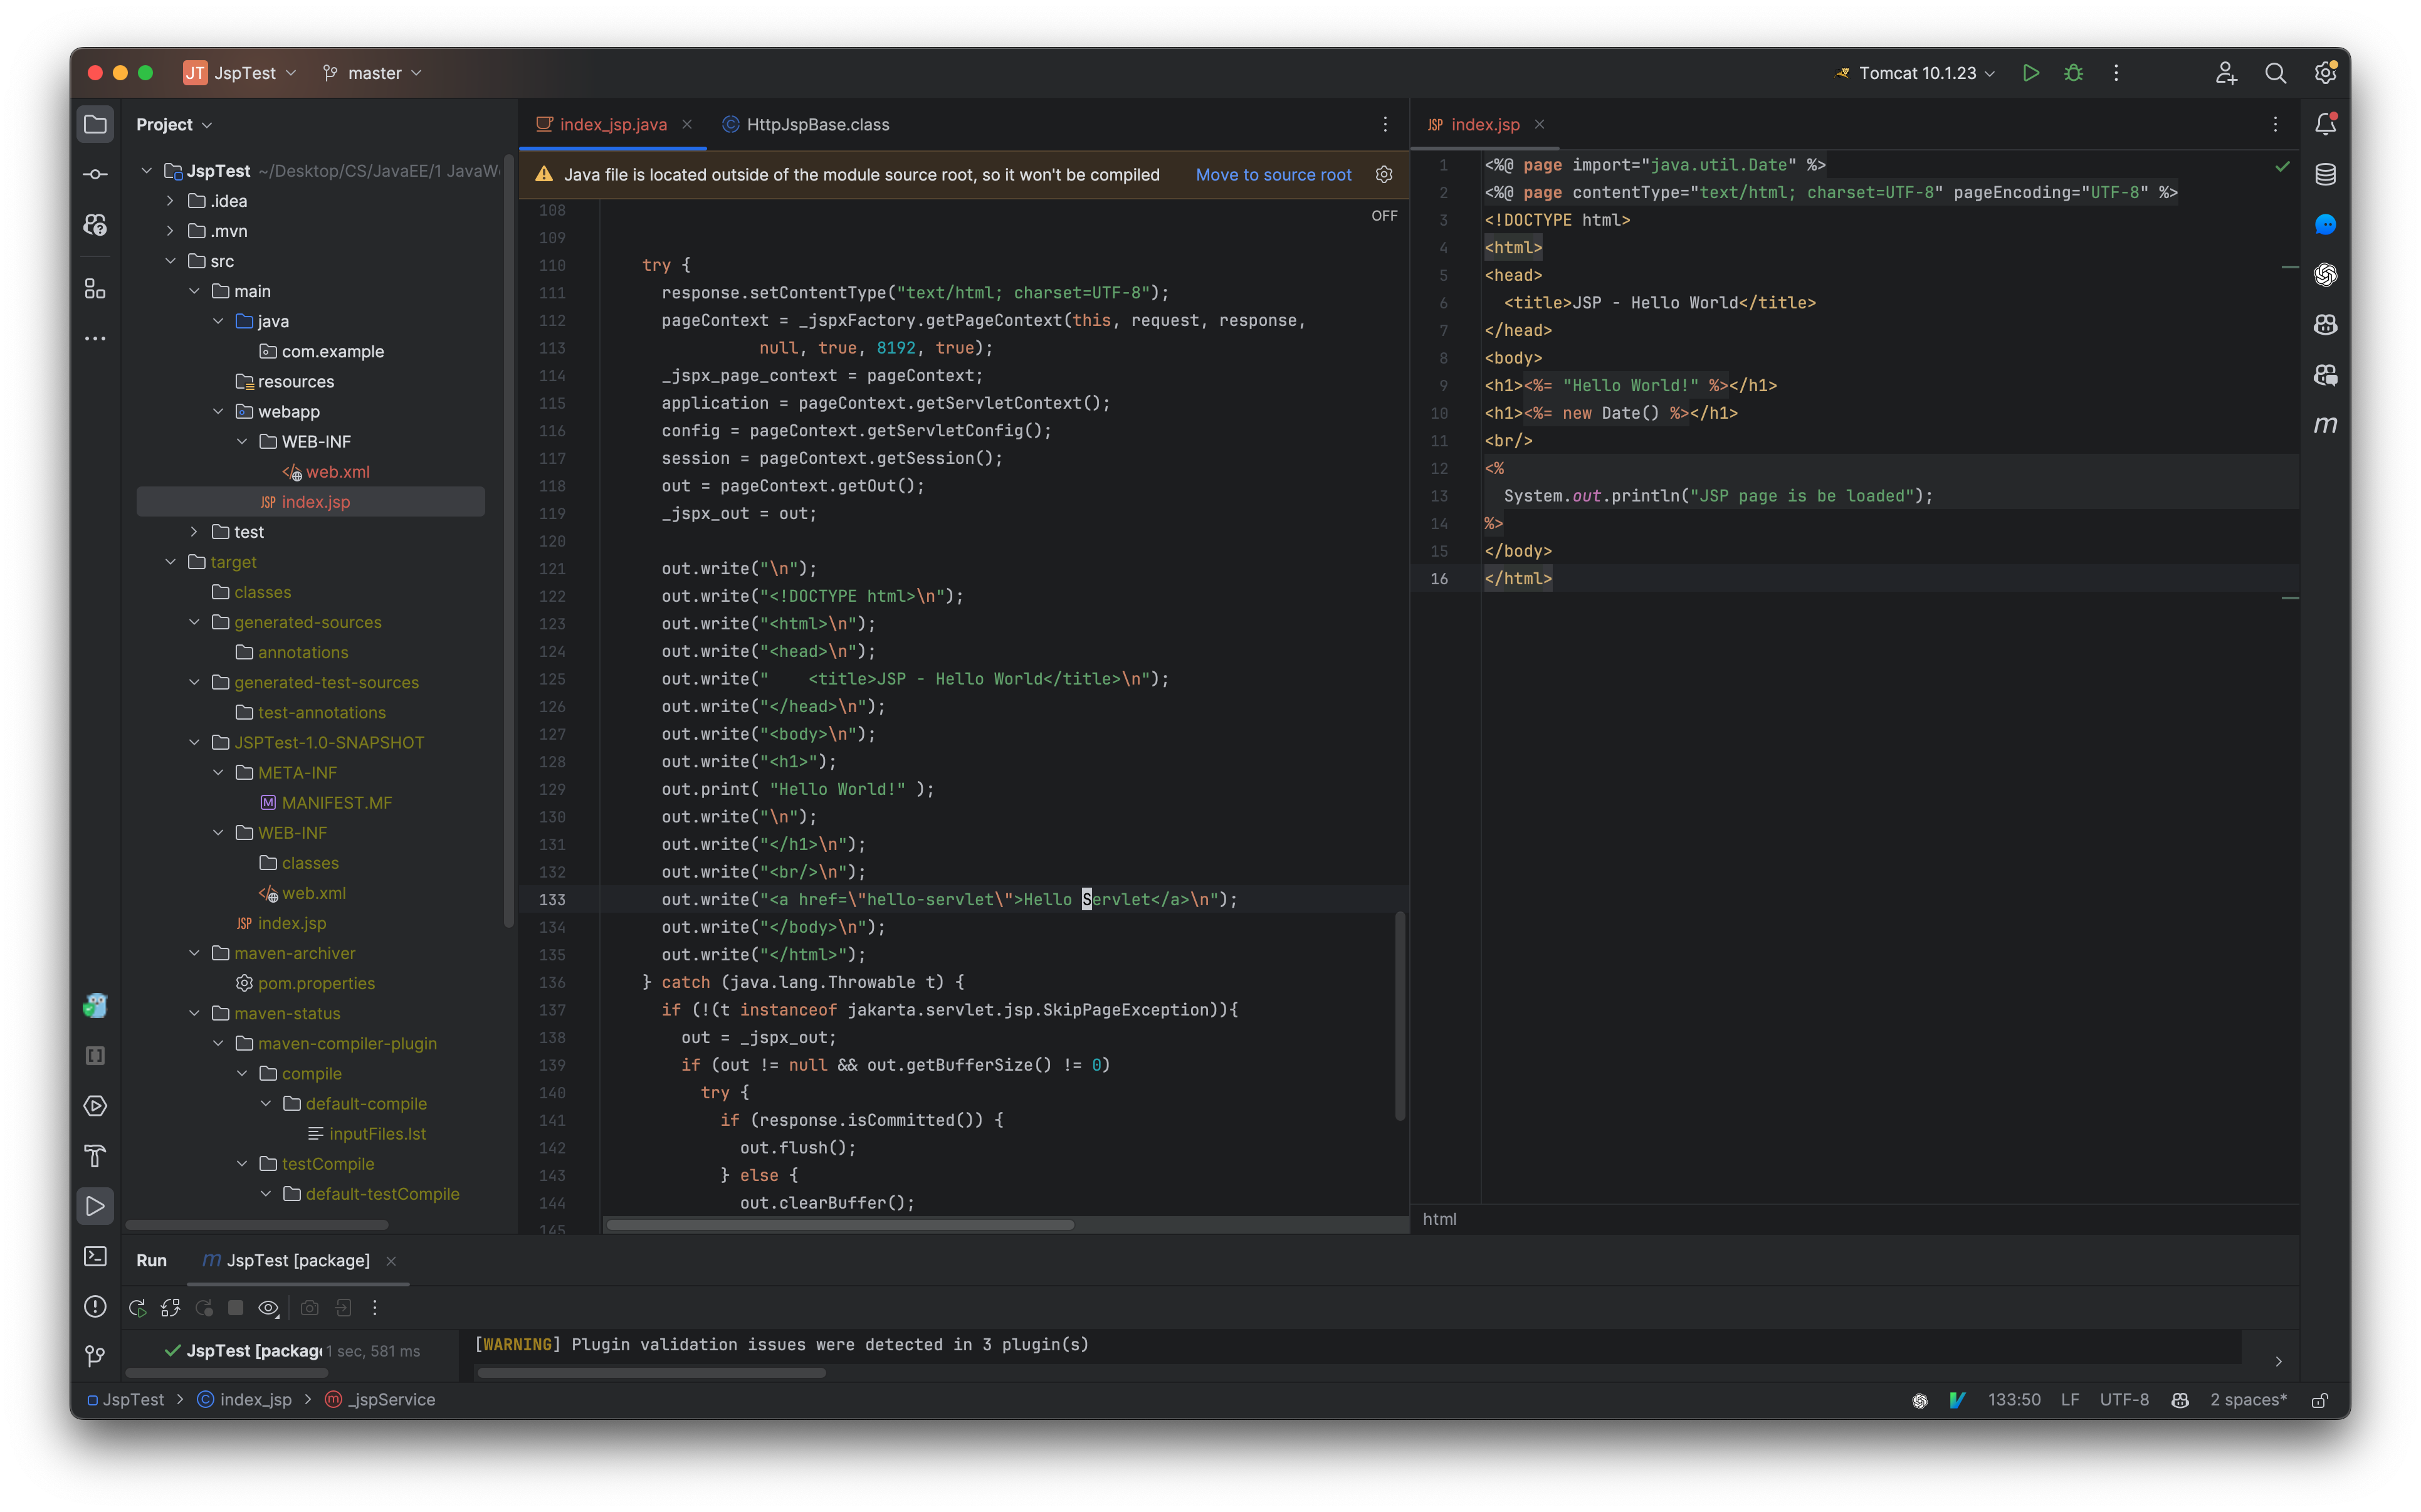Viewport: 2421px width, 1512px height.
Task: Open the Notifications bell panel
Action: point(2326,123)
